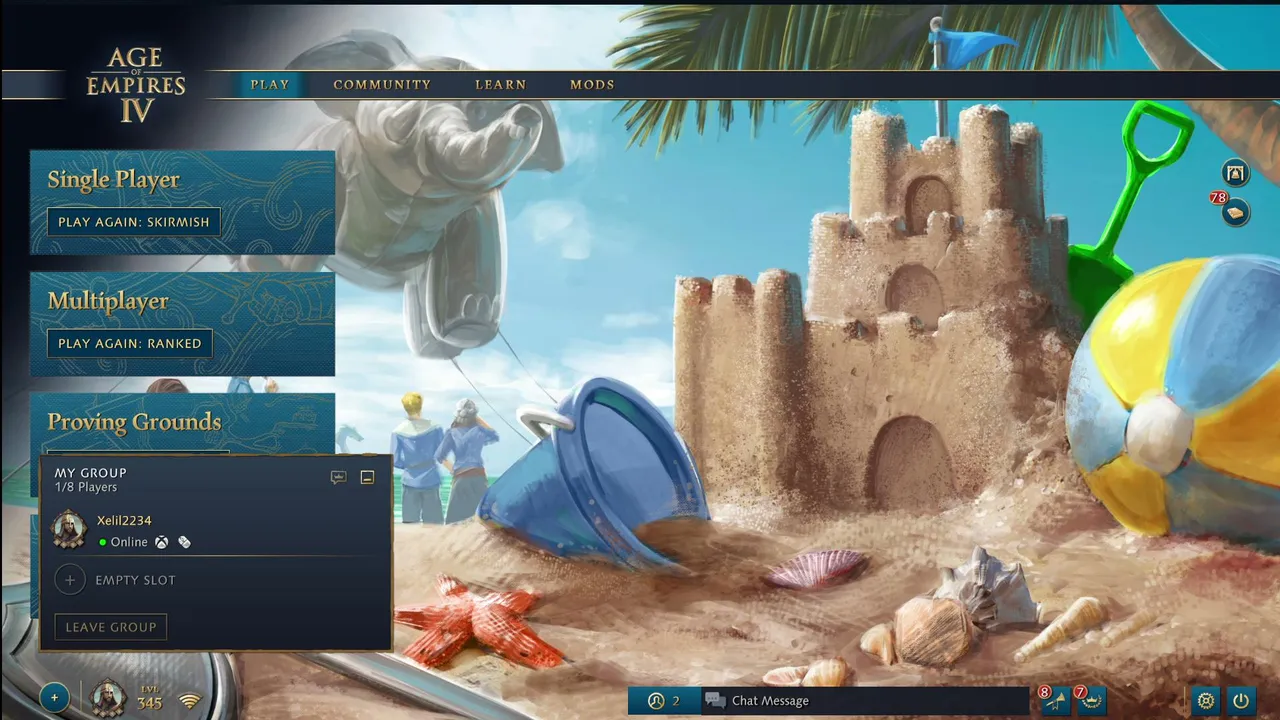Open the PLAY tab

click(x=270, y=85)
